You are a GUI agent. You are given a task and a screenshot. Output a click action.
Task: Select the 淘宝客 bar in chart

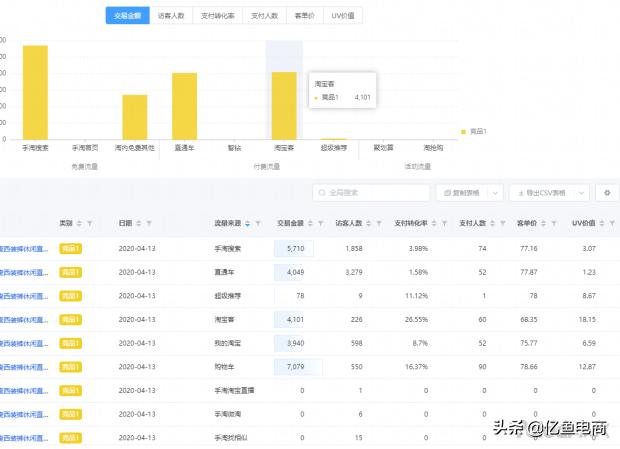[284, 106]
